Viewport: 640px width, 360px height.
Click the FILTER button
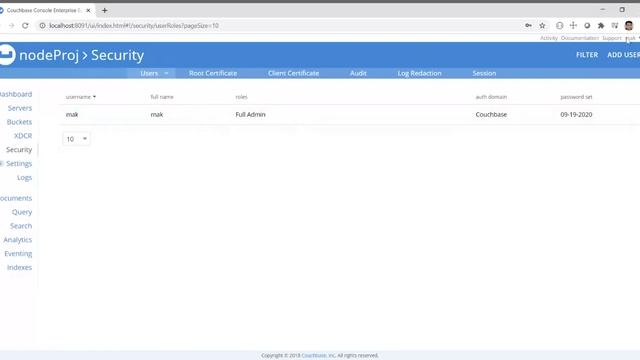pos(587,55)
